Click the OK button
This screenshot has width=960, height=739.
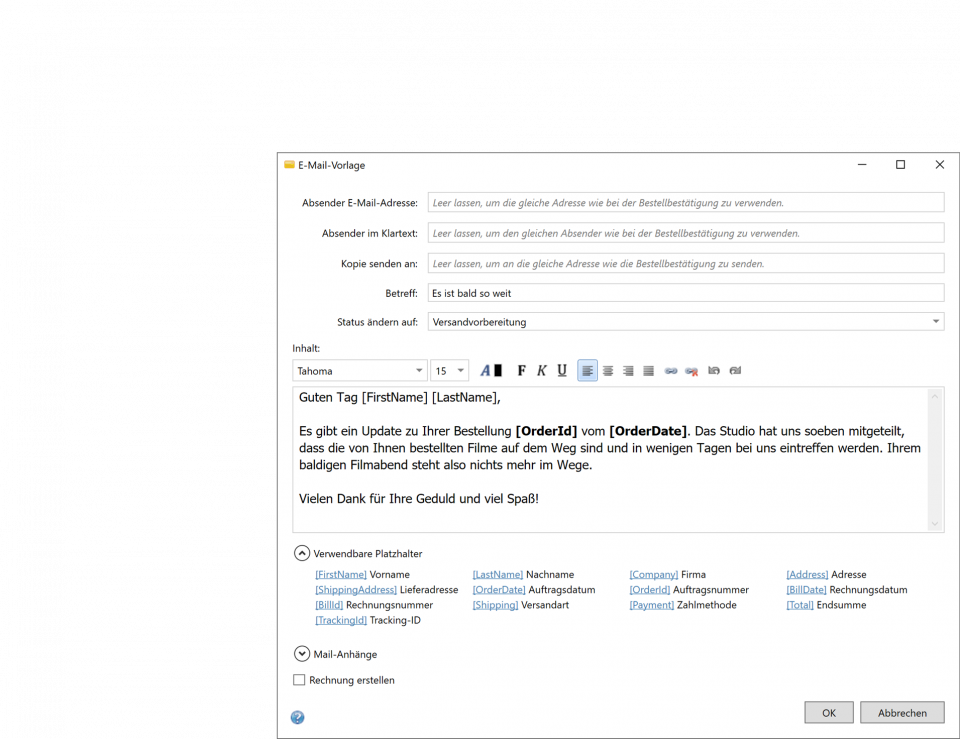click(829, 713)
